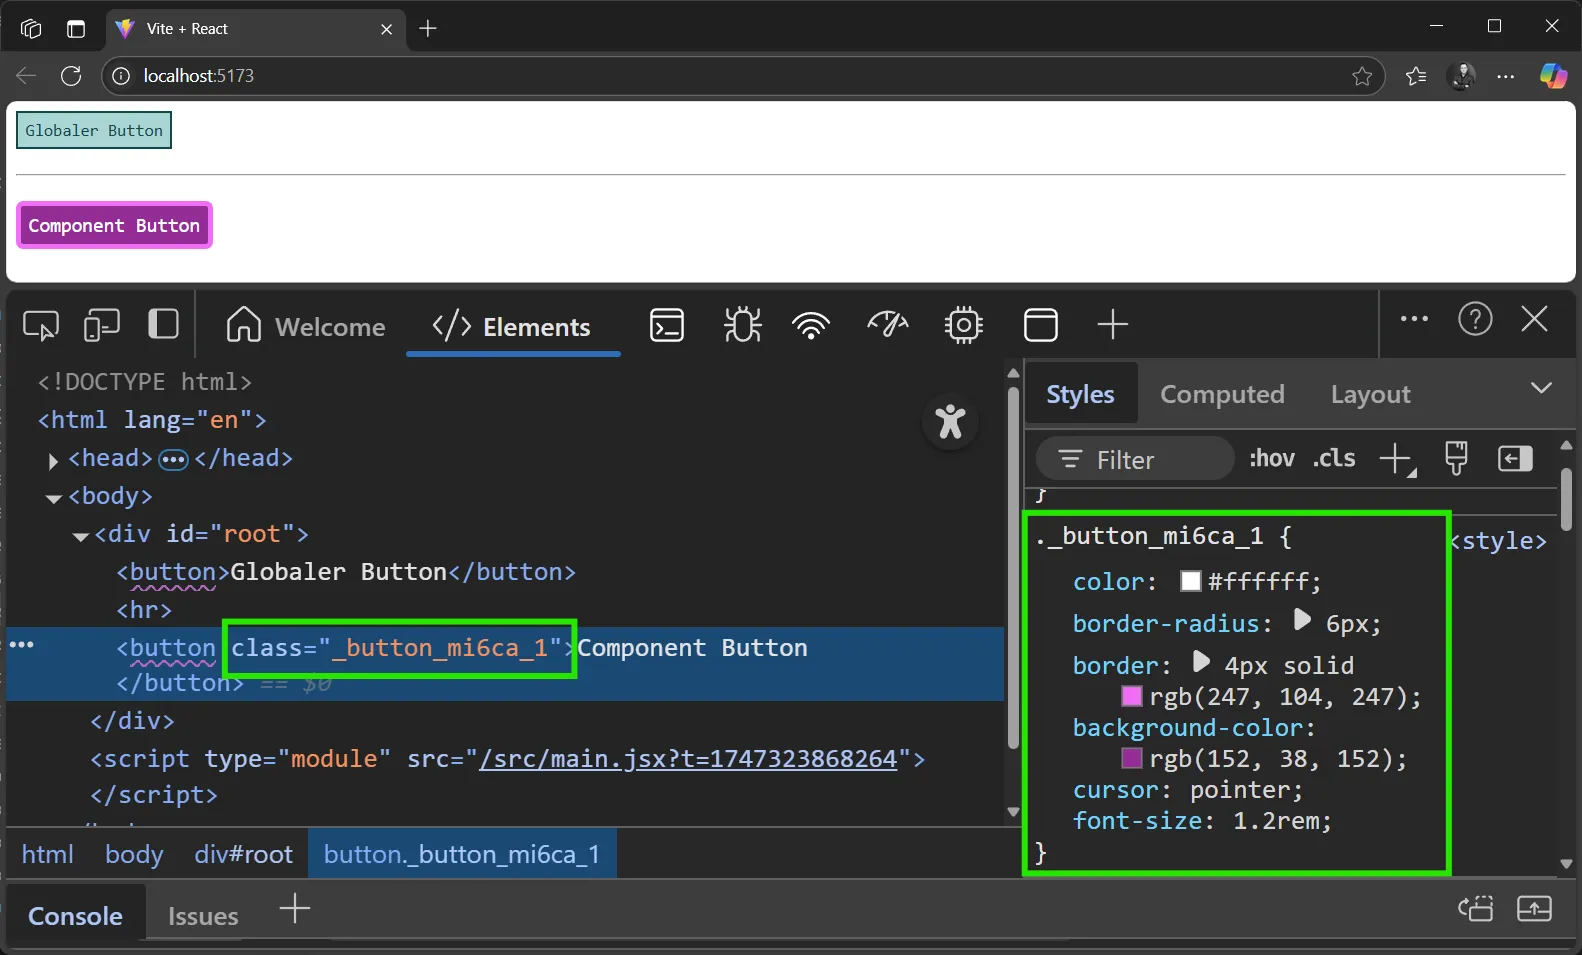The width and height of the screenshot is (1582, 955).
Task: Toggle the .cls class editor
Action: click(x=1334, y=458)
